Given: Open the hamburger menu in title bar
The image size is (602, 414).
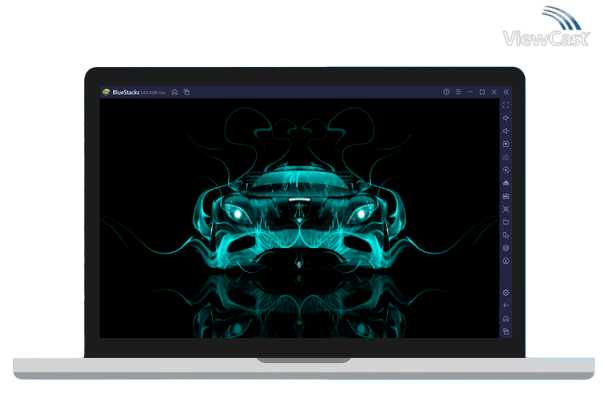Looking at the screenshot, I should point(458,92).
